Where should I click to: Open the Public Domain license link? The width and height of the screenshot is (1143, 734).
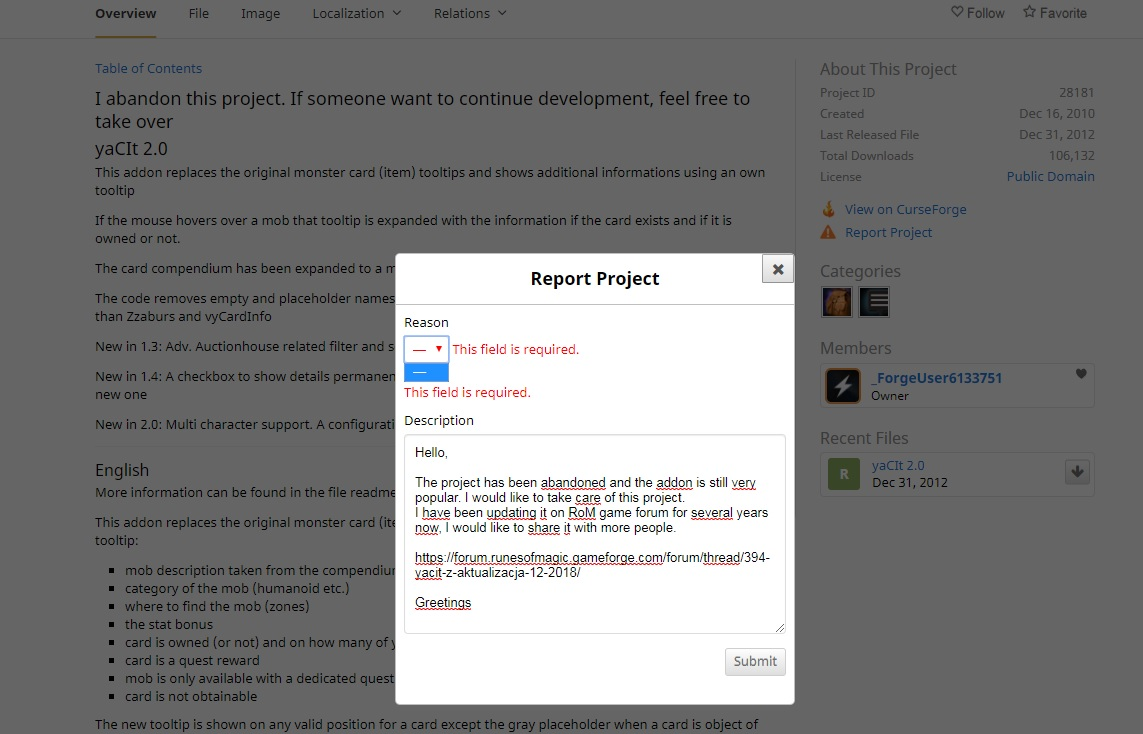pyautogui.click(x=1050, y=176)
